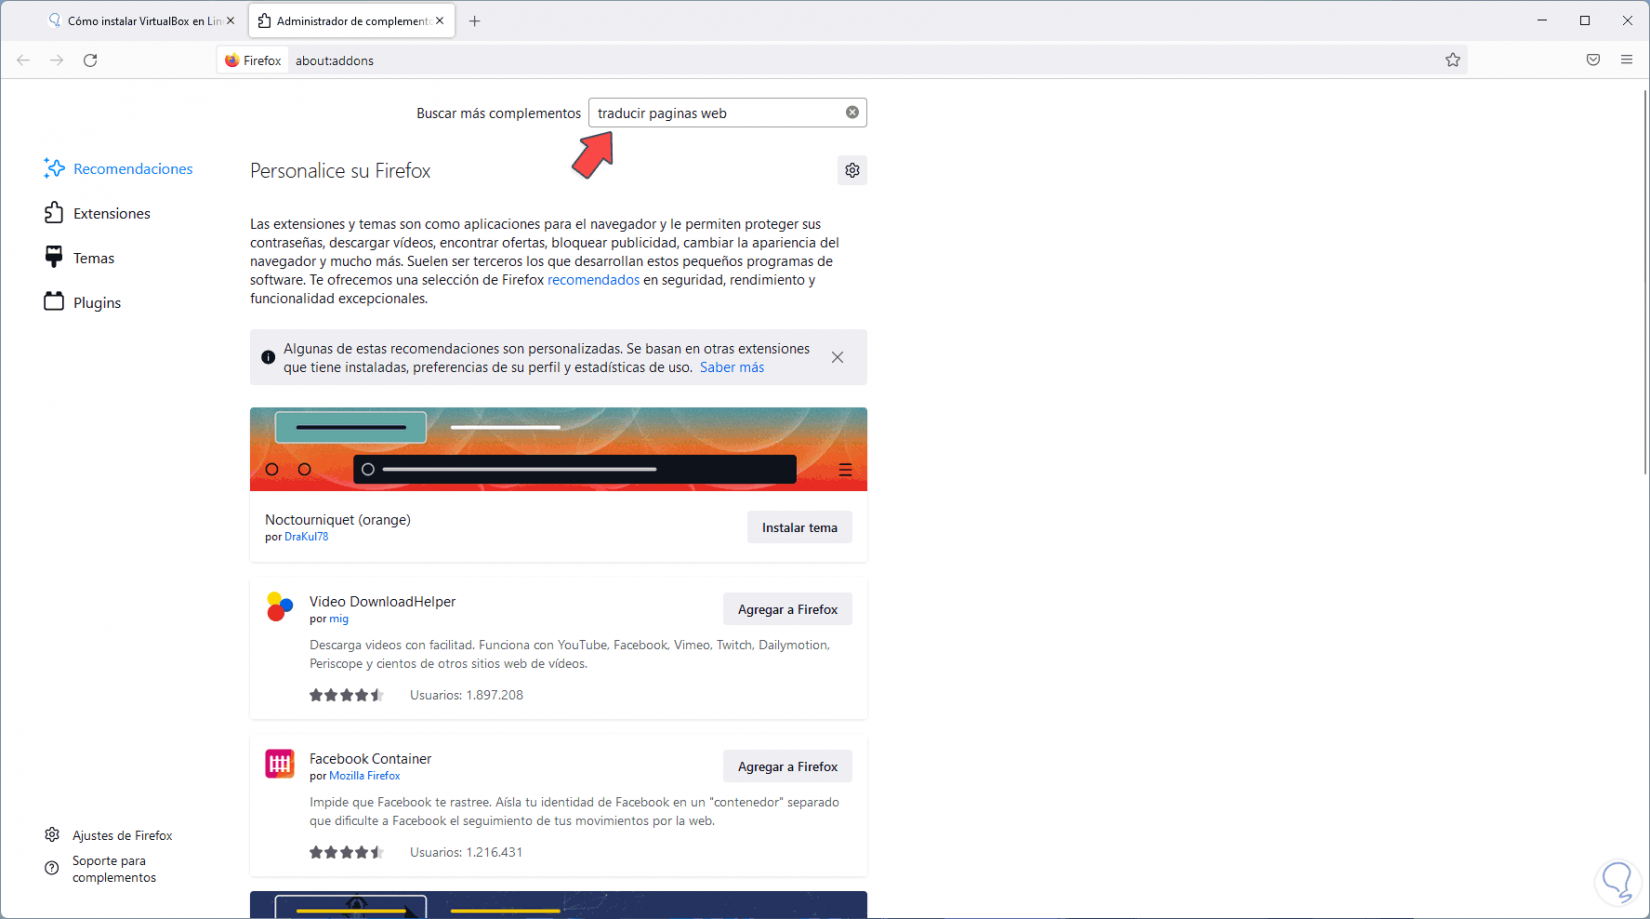Open a new tab

(x=475, y=21)
